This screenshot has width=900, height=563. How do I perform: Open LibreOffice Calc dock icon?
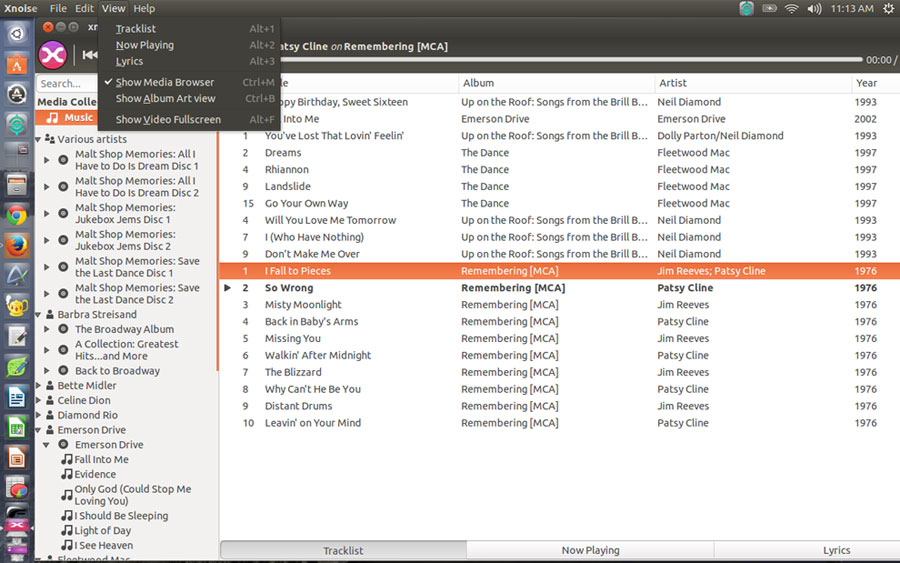tap(17, 428)
